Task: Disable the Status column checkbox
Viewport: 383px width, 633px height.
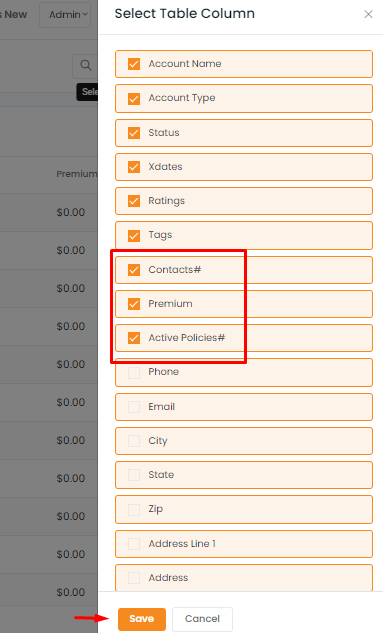Action: [x=134, y=133]
